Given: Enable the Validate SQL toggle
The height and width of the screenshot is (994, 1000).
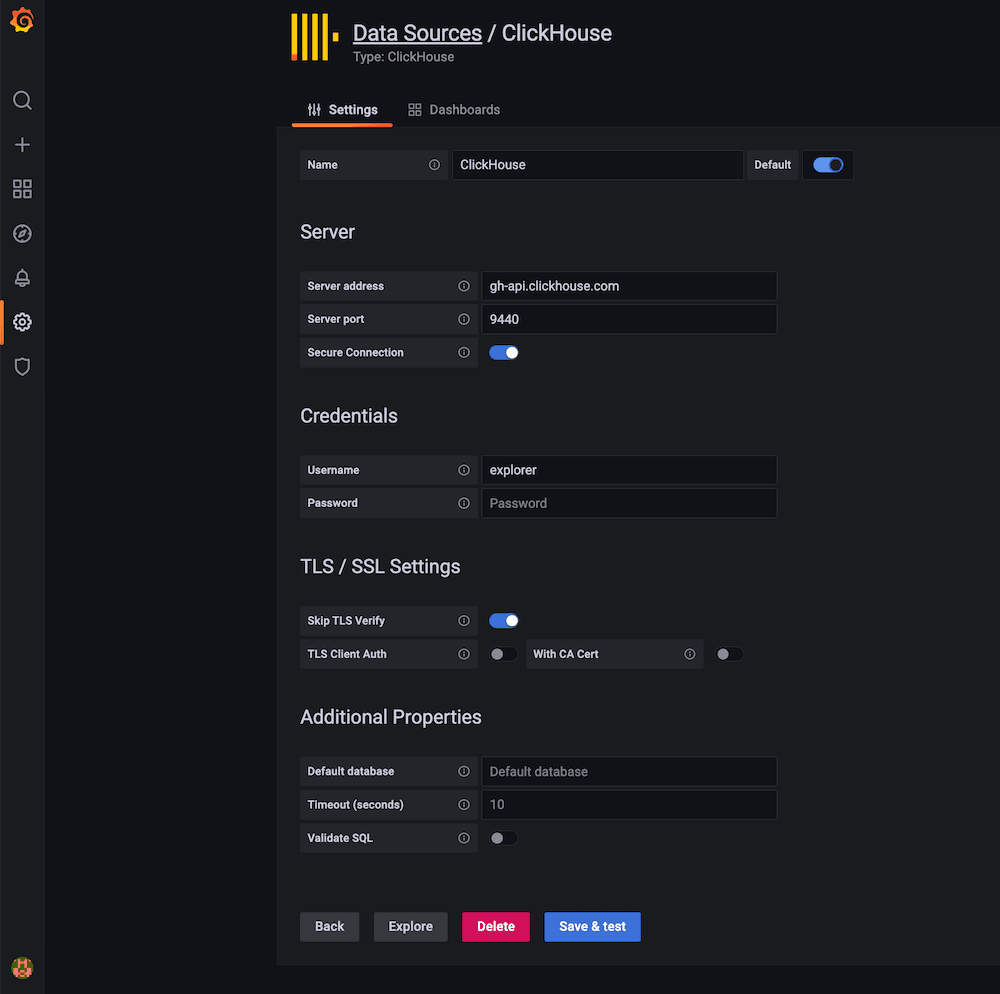Looking at the screenshot, I should coord(504,838).
